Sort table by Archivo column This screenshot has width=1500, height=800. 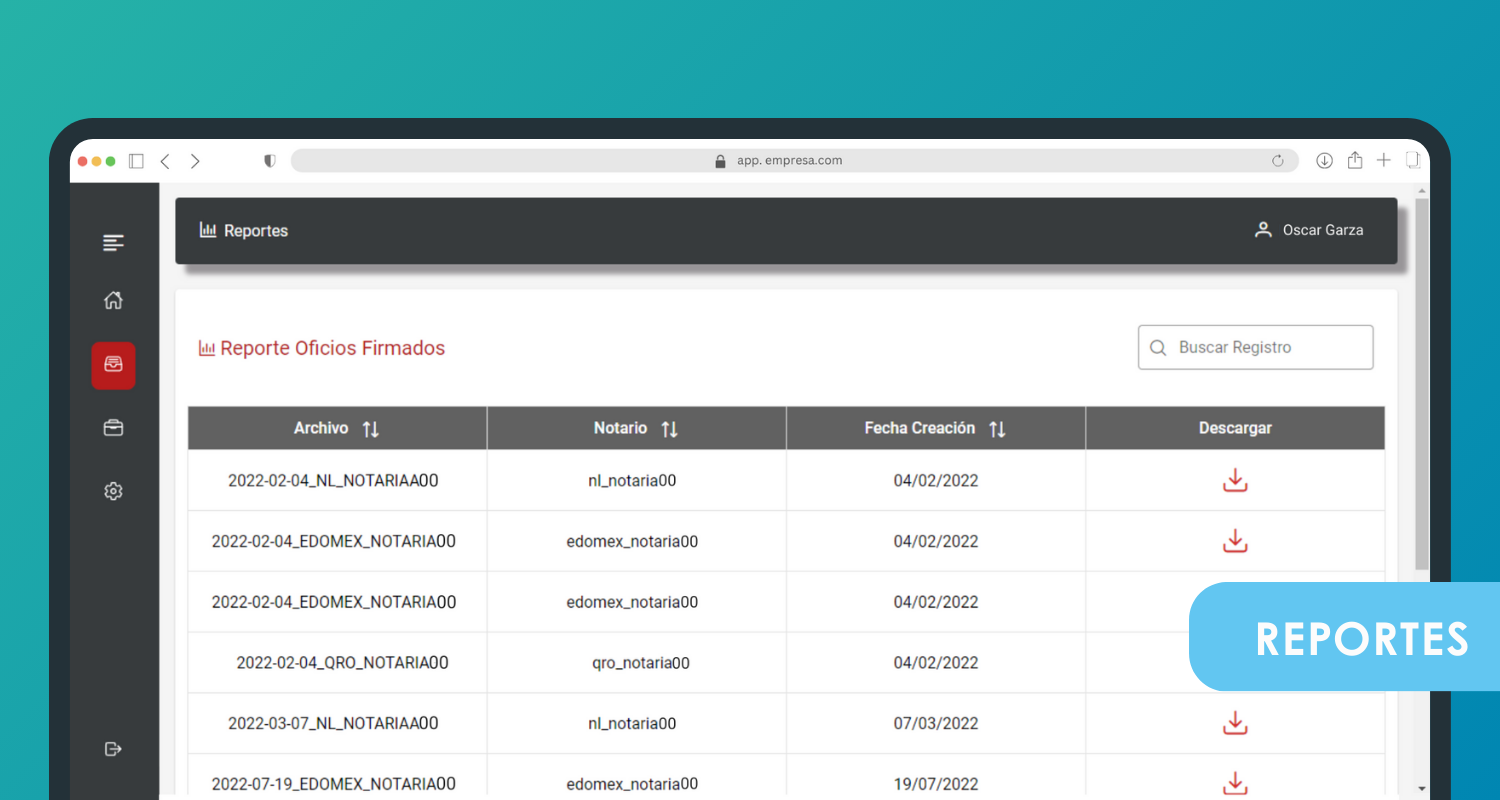click(x=370, y=429)
